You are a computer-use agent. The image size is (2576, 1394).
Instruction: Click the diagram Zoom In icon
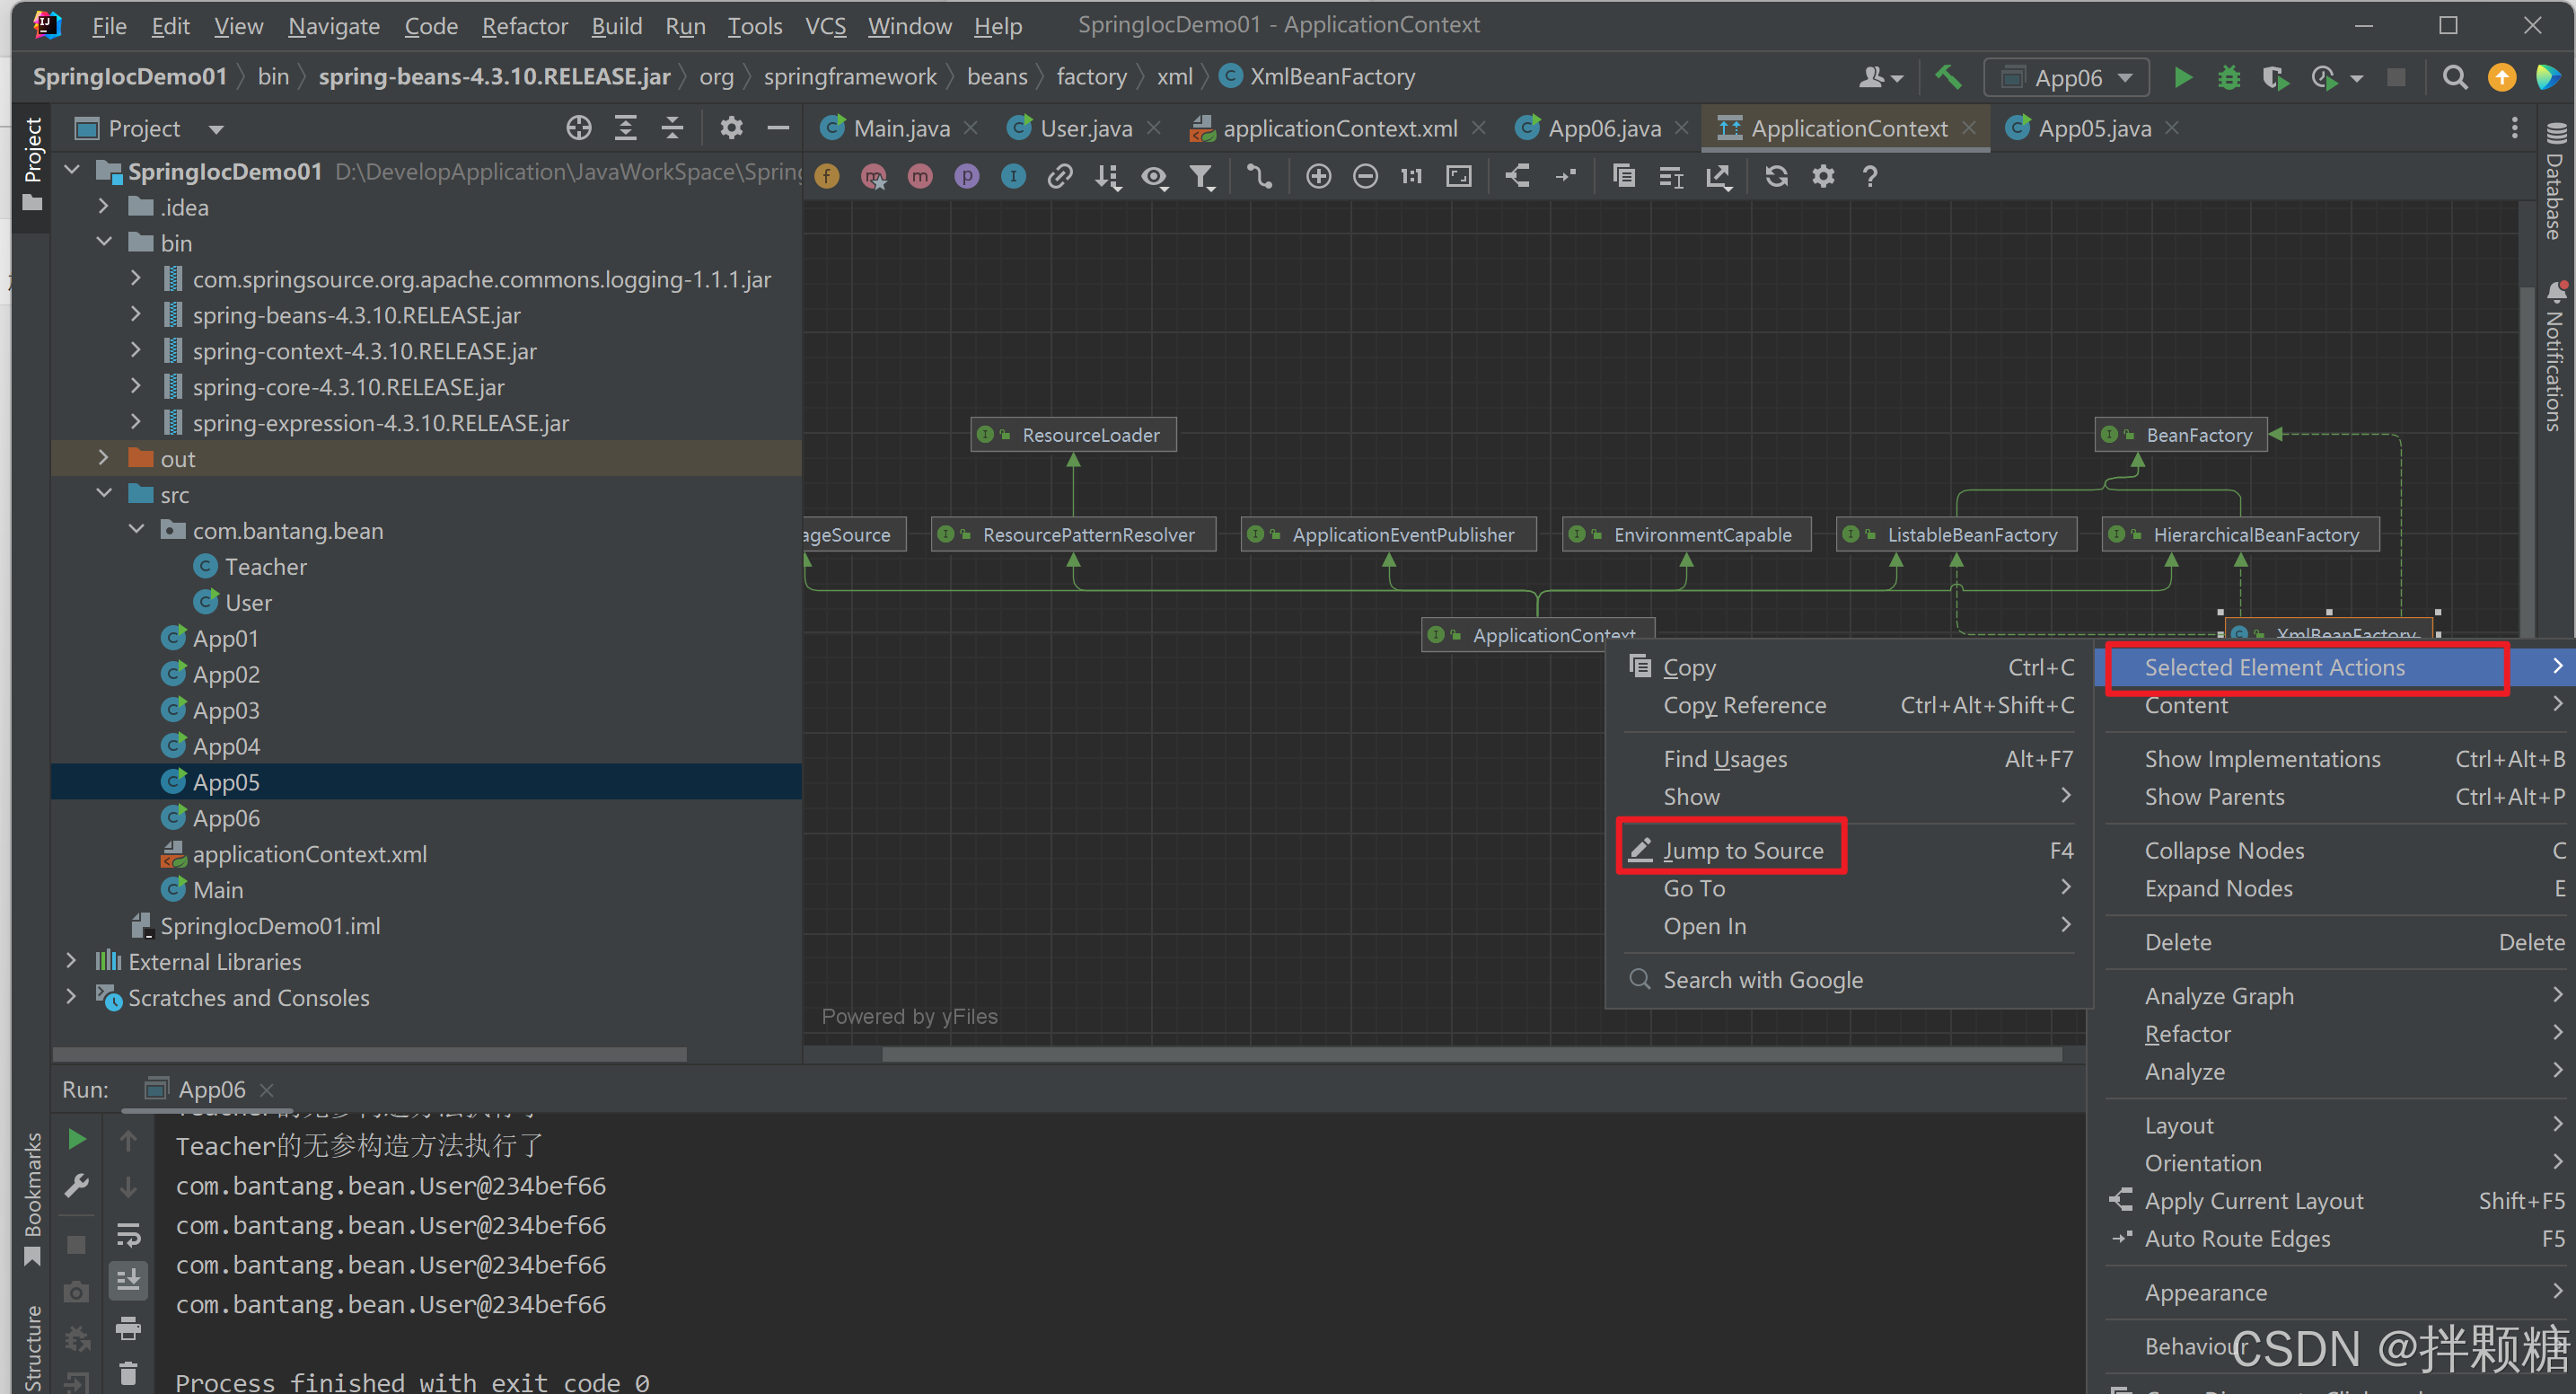tap(1318, 177)
